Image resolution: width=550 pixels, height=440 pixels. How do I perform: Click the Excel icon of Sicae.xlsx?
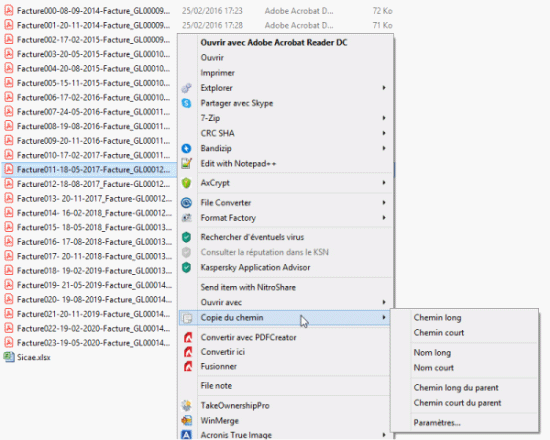click(9, 357)
